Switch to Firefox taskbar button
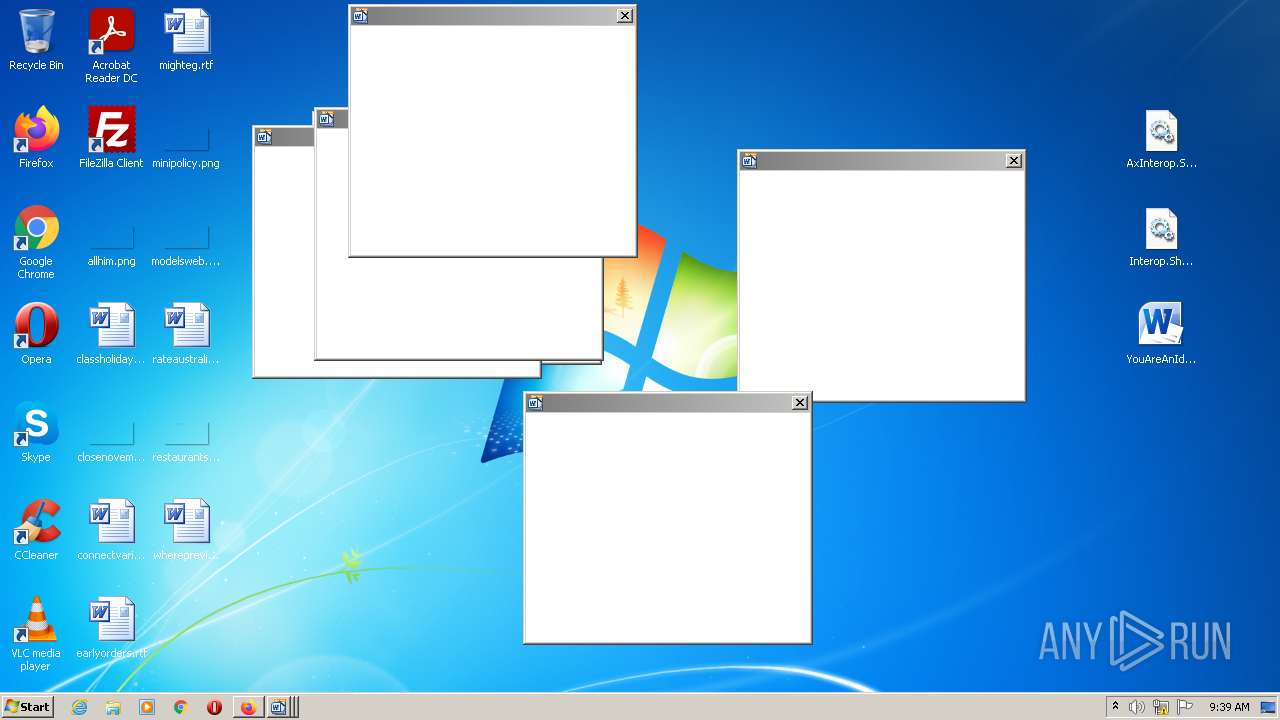 tap(248, 707)
